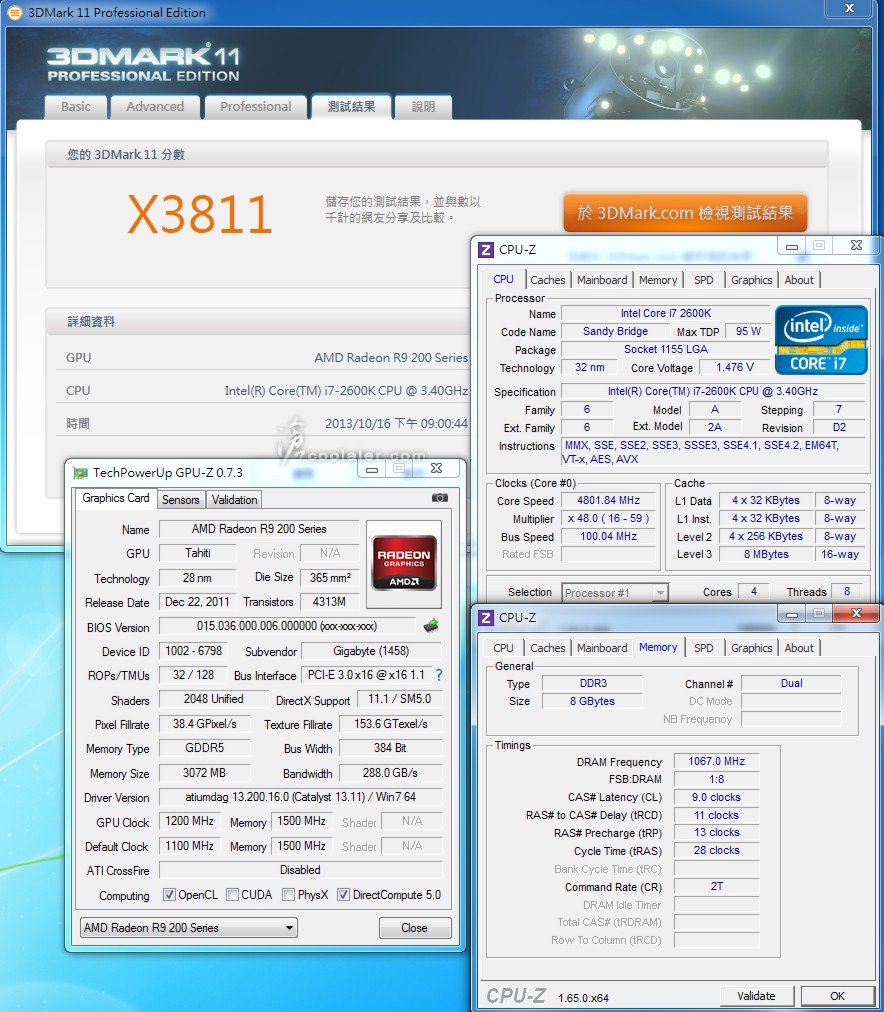Click the Memory CPU-Z window title icon
884x1012 pixels.
point(486,618)
